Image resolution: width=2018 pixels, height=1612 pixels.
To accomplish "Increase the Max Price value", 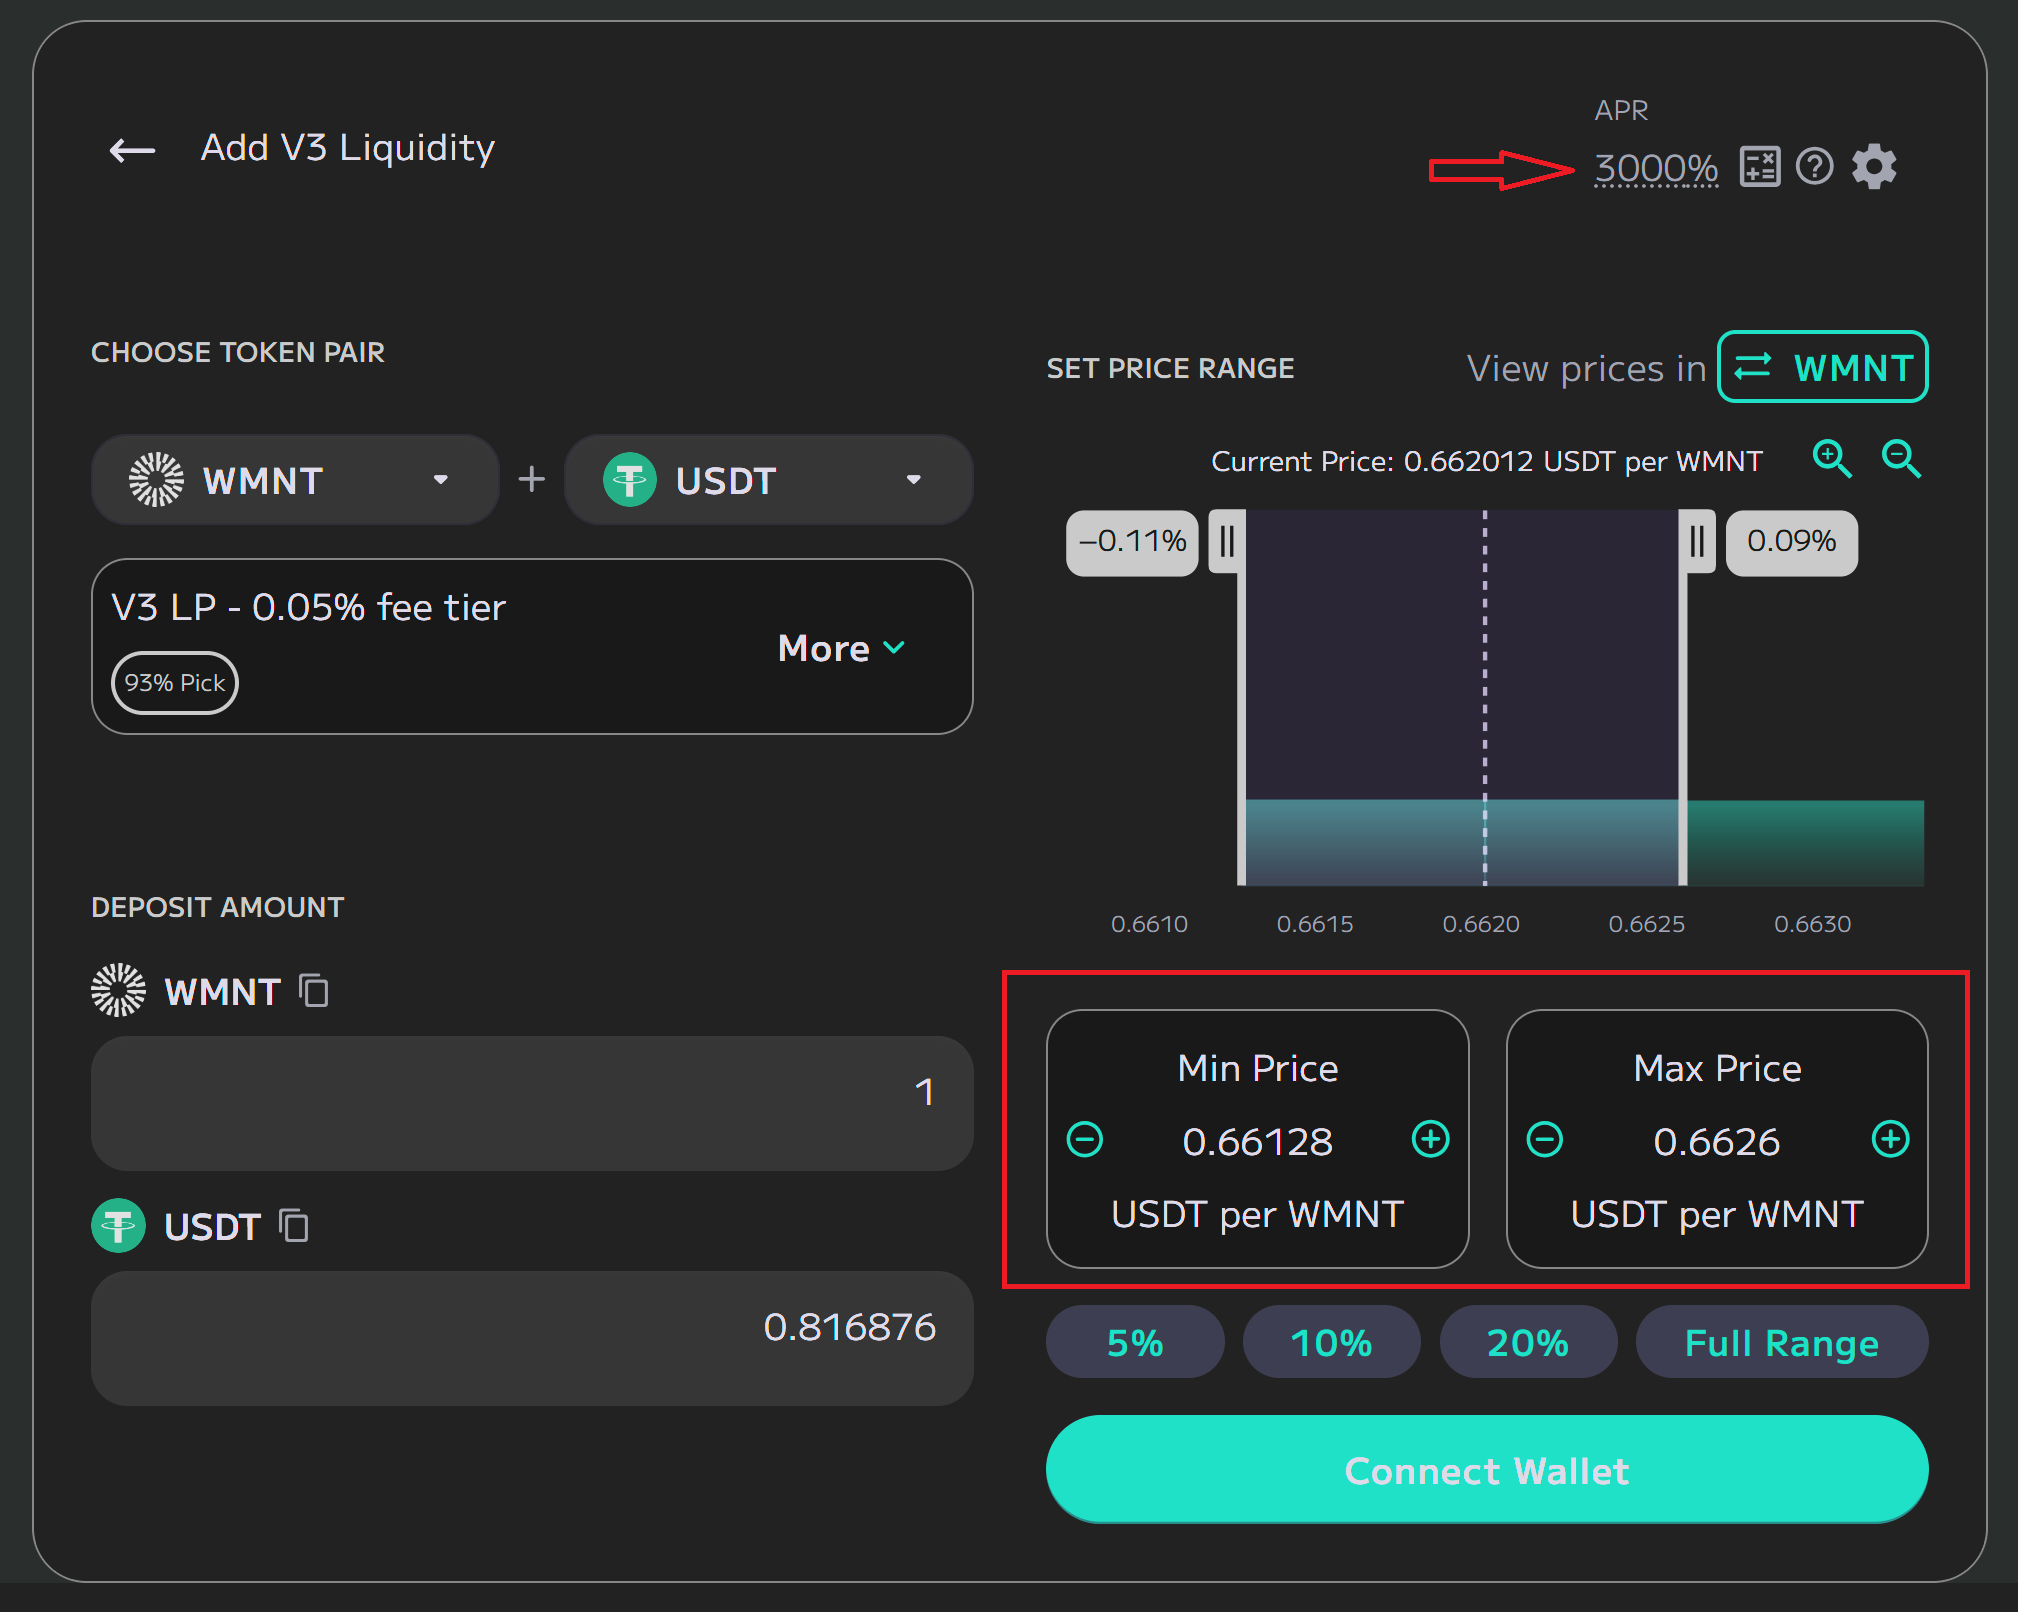I will click(1890, 1140).
